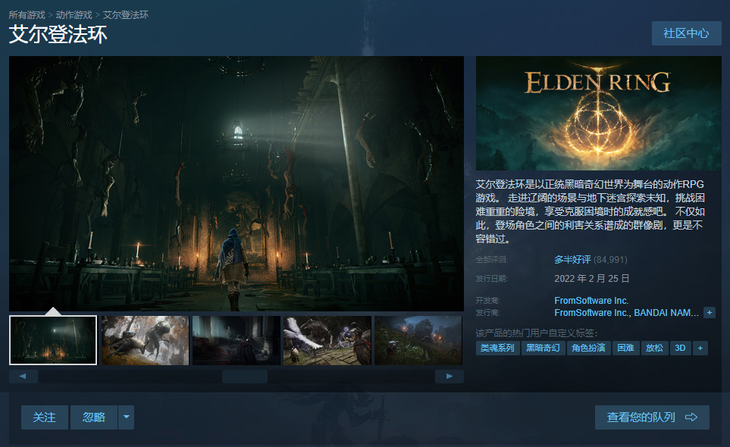The image size is (730, 447).
Task: Click the release date 2022 年 2 月 25 日
Action: point(592,278)
